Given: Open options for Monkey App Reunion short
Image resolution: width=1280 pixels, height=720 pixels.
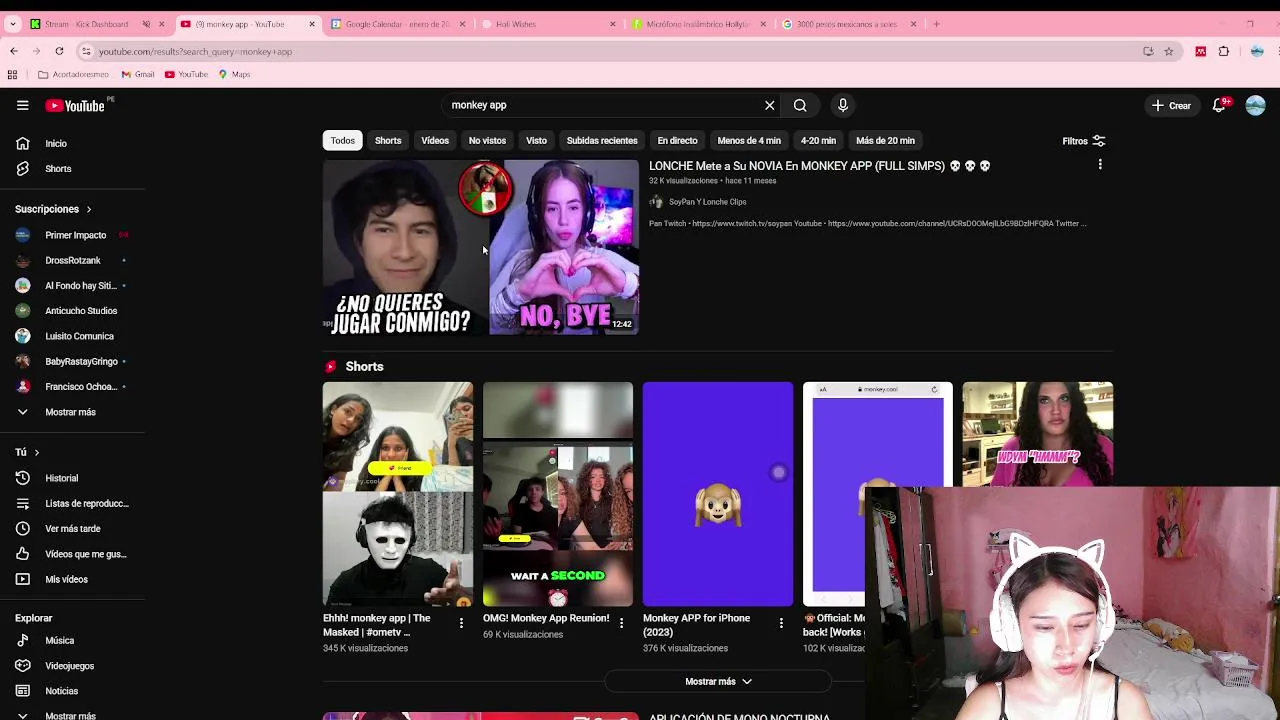Looking at the screenshot, I should tap(621, 623).
